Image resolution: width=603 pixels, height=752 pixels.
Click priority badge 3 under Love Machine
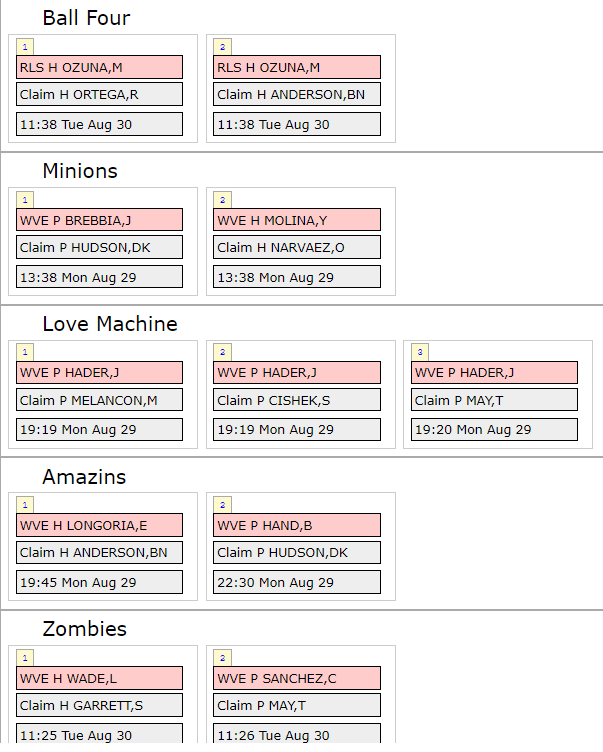[420, 352]
